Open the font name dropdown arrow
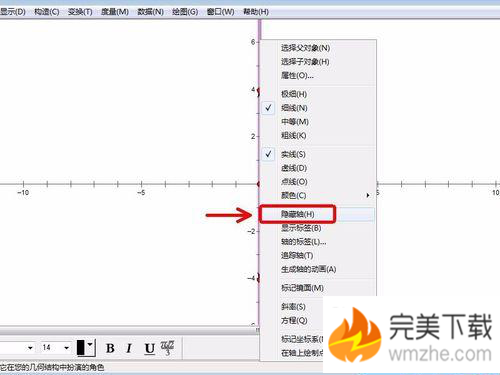This screenshot has width=500, height=375. tap(30, 348)
